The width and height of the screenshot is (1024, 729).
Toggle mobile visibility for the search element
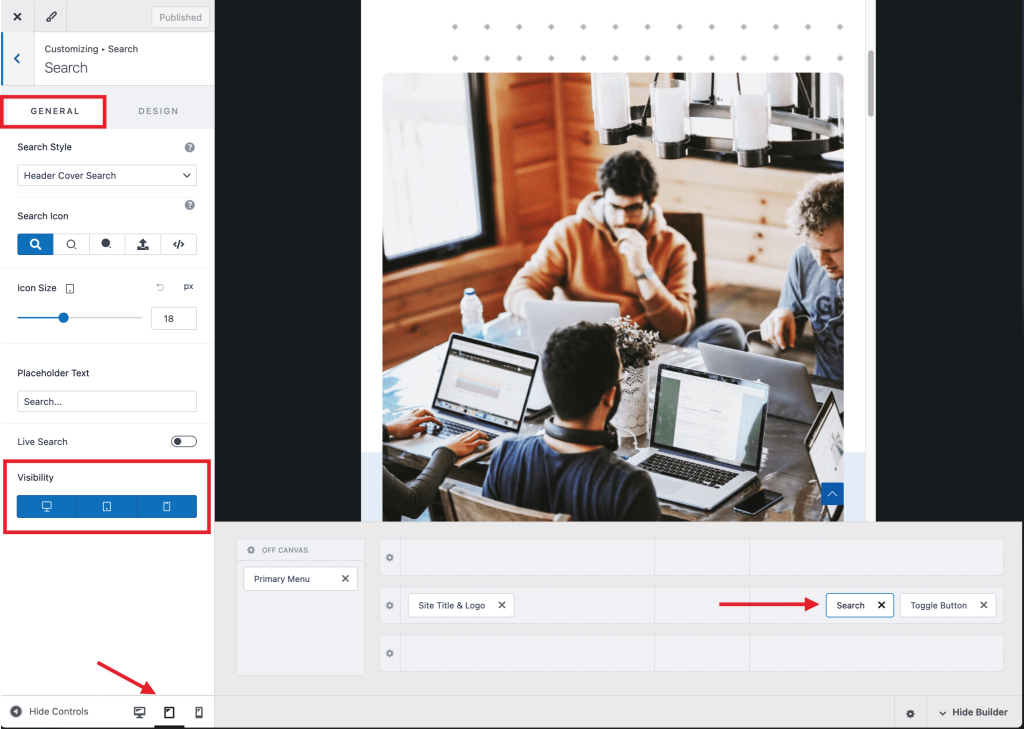(167, 507)
